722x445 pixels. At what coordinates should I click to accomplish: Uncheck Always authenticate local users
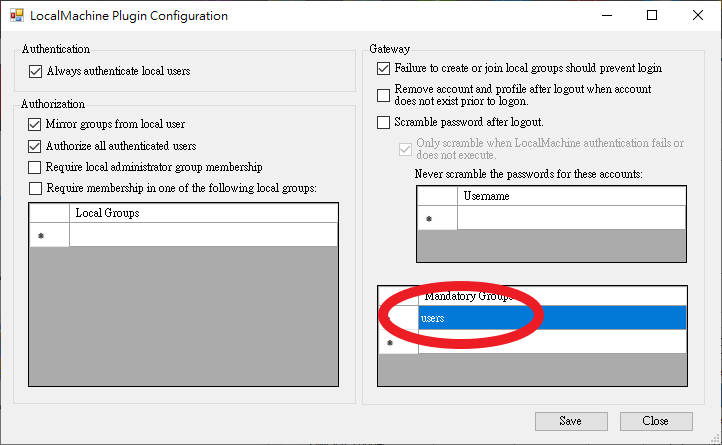click(35, 71)
